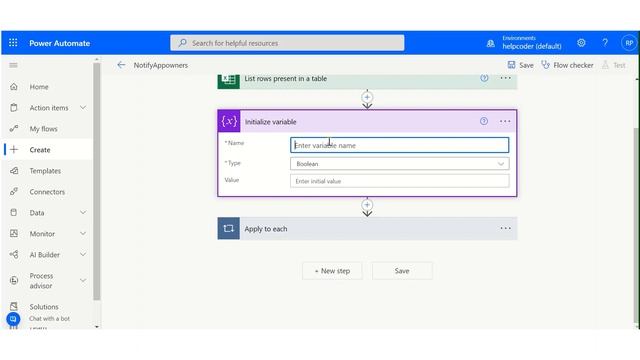Expand the AI Builder submenu
The height and width of the screenshot is (360, 640).
83,255
